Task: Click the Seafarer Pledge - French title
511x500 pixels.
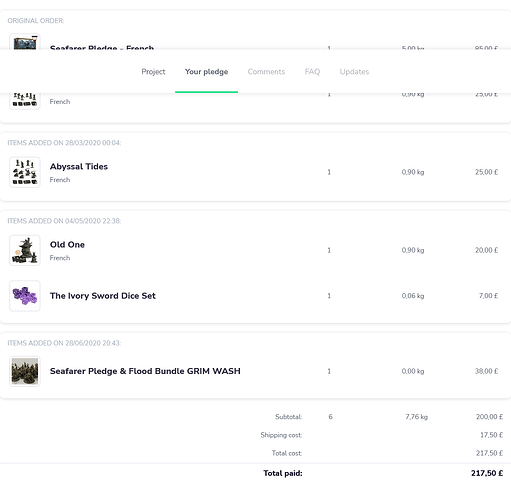Action: (x=102, y=48)
